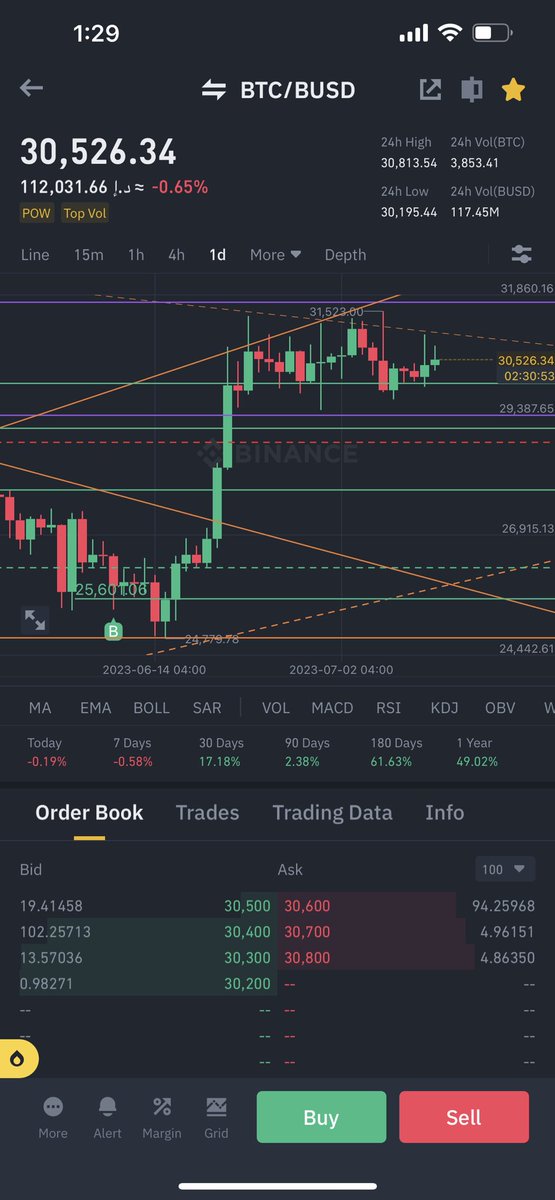Image resolution: width=555 pixels, height=1200 pixels.
Task: Select the Line chart interval
Action: pyautogui.click(x=35, y=255)
